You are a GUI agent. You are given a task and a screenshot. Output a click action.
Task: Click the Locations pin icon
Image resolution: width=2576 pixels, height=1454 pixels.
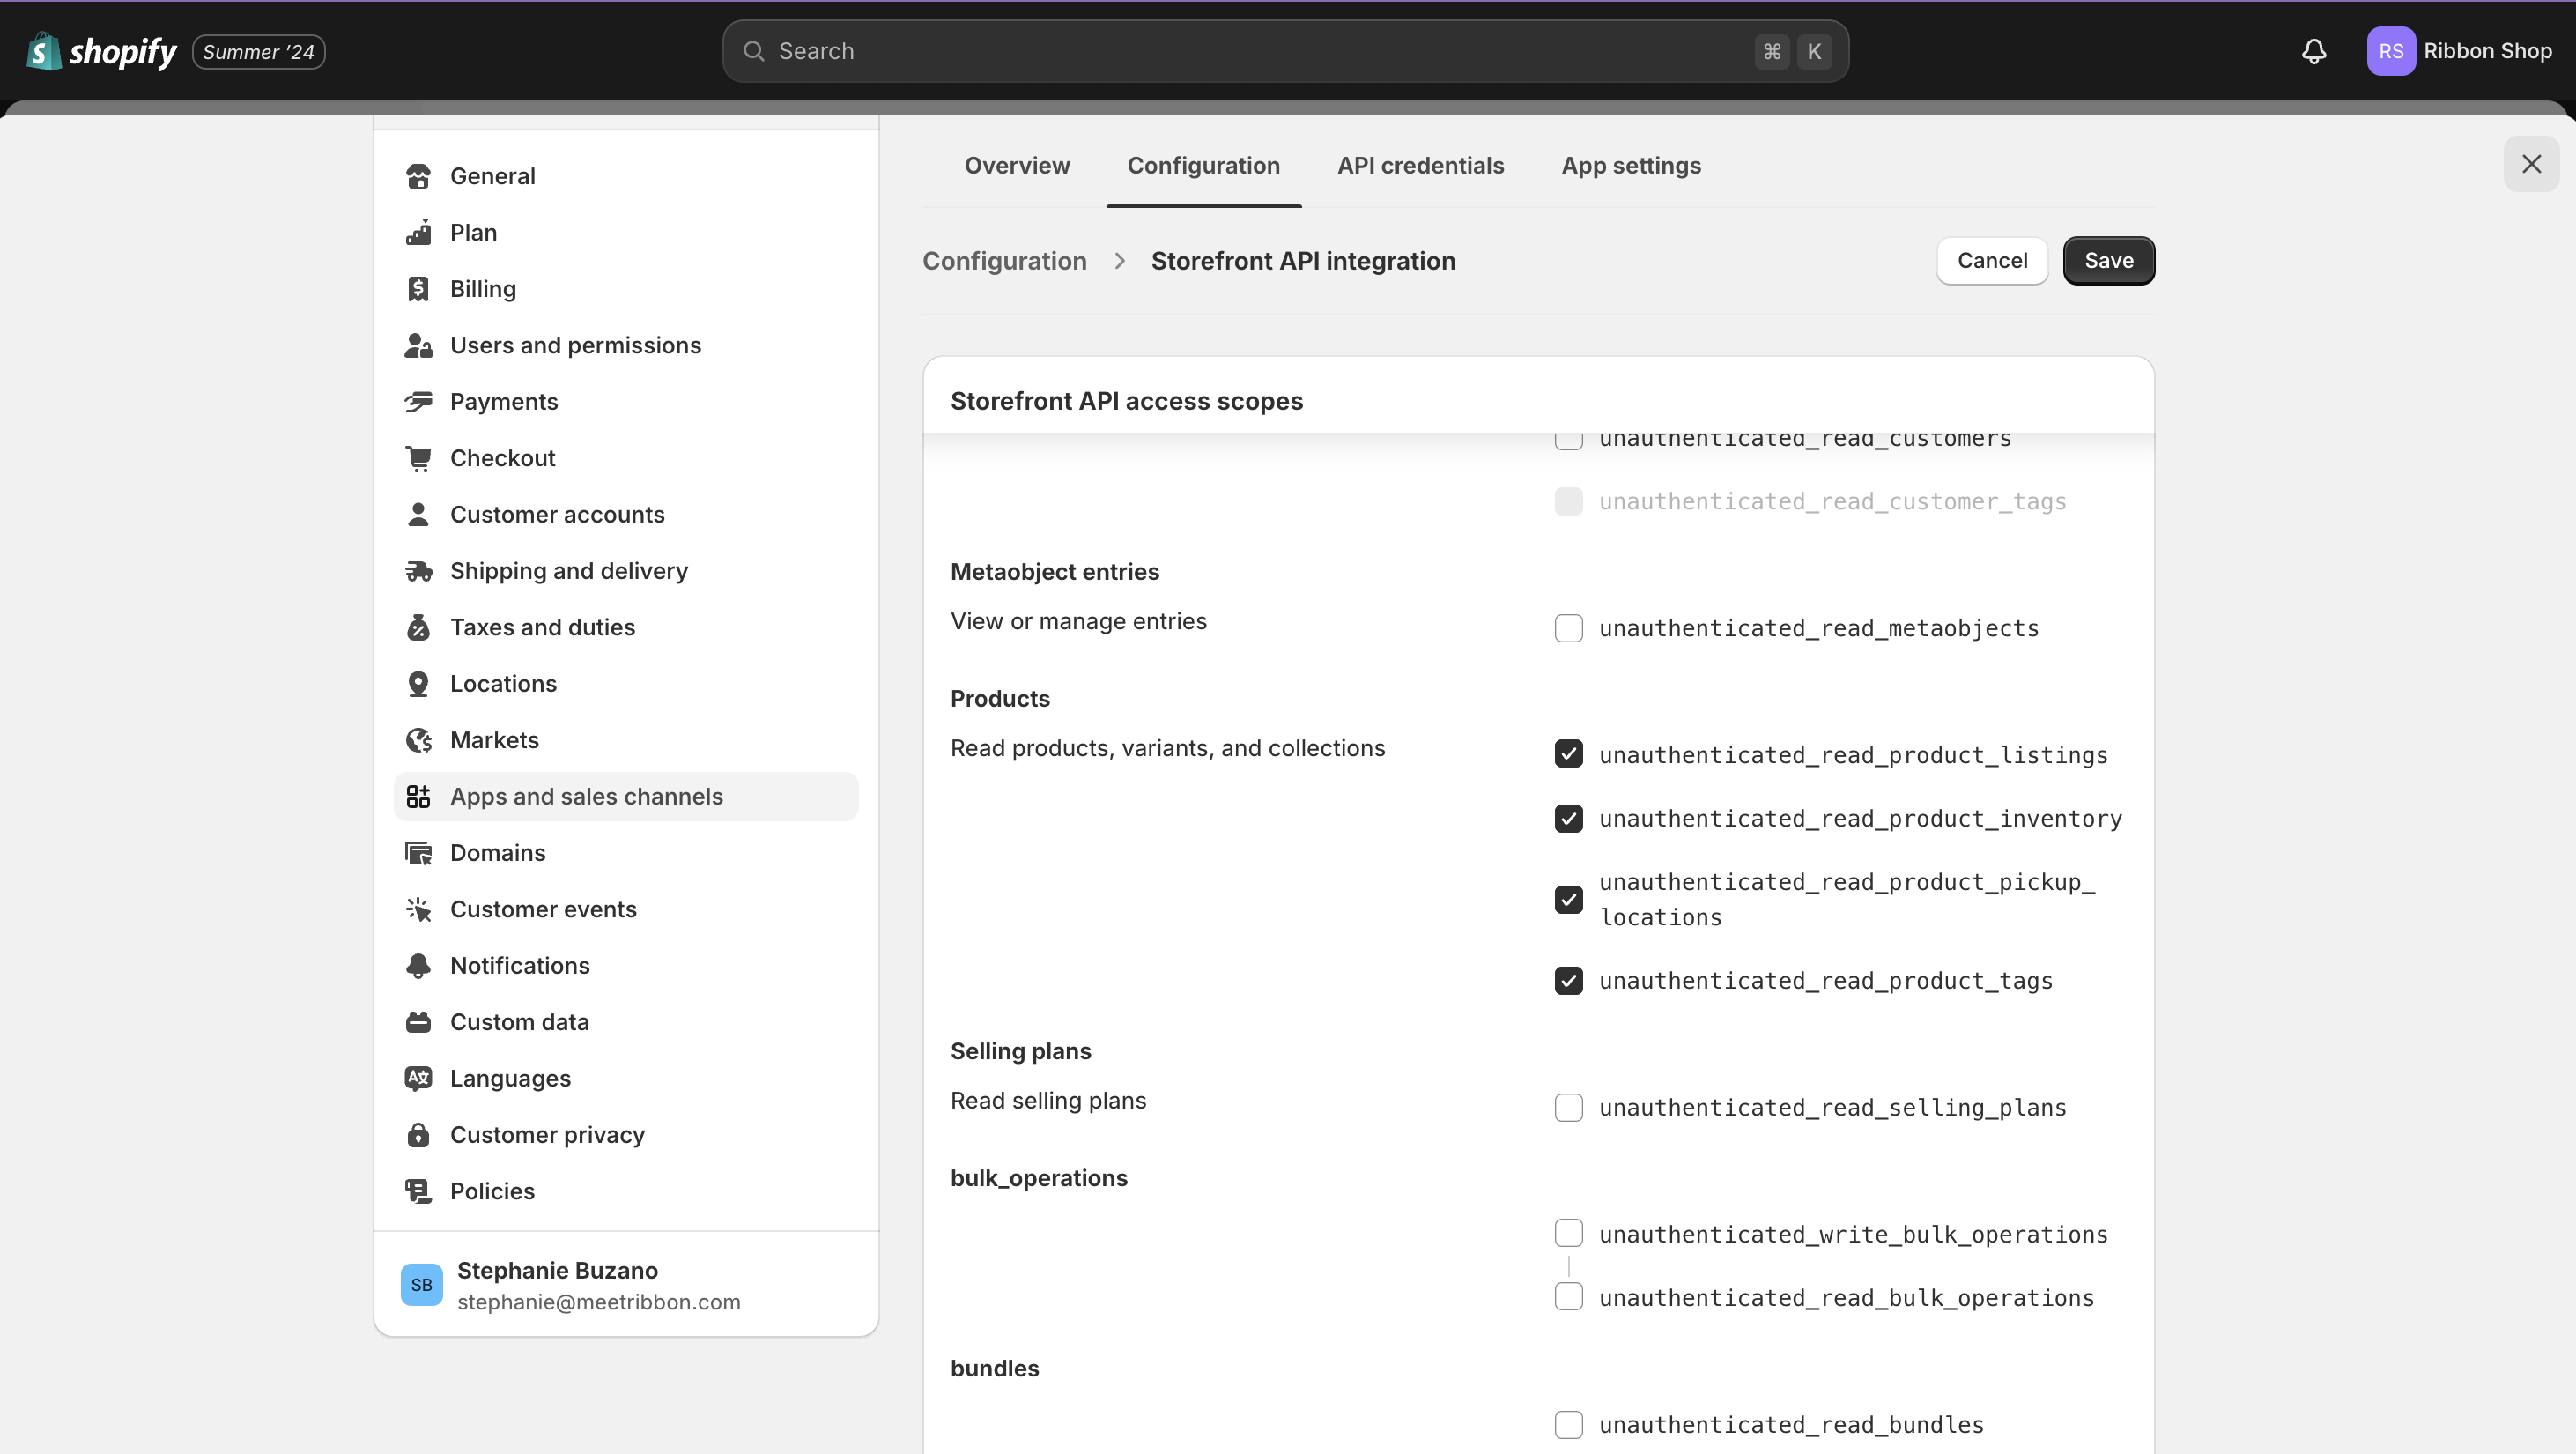(x=418, y=684)
